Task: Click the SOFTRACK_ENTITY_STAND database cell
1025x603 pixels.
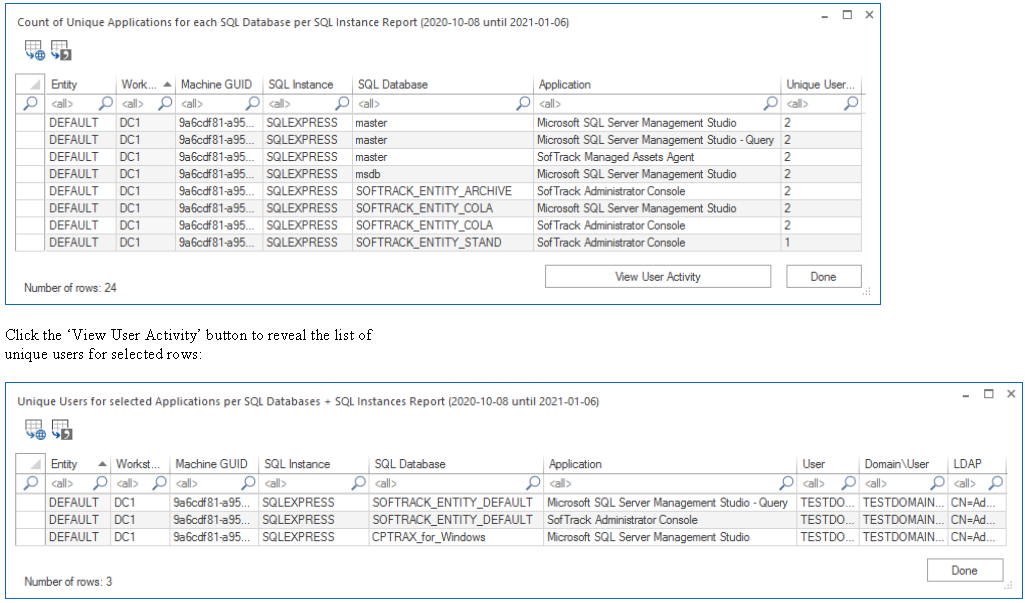Action: (428, 242)
